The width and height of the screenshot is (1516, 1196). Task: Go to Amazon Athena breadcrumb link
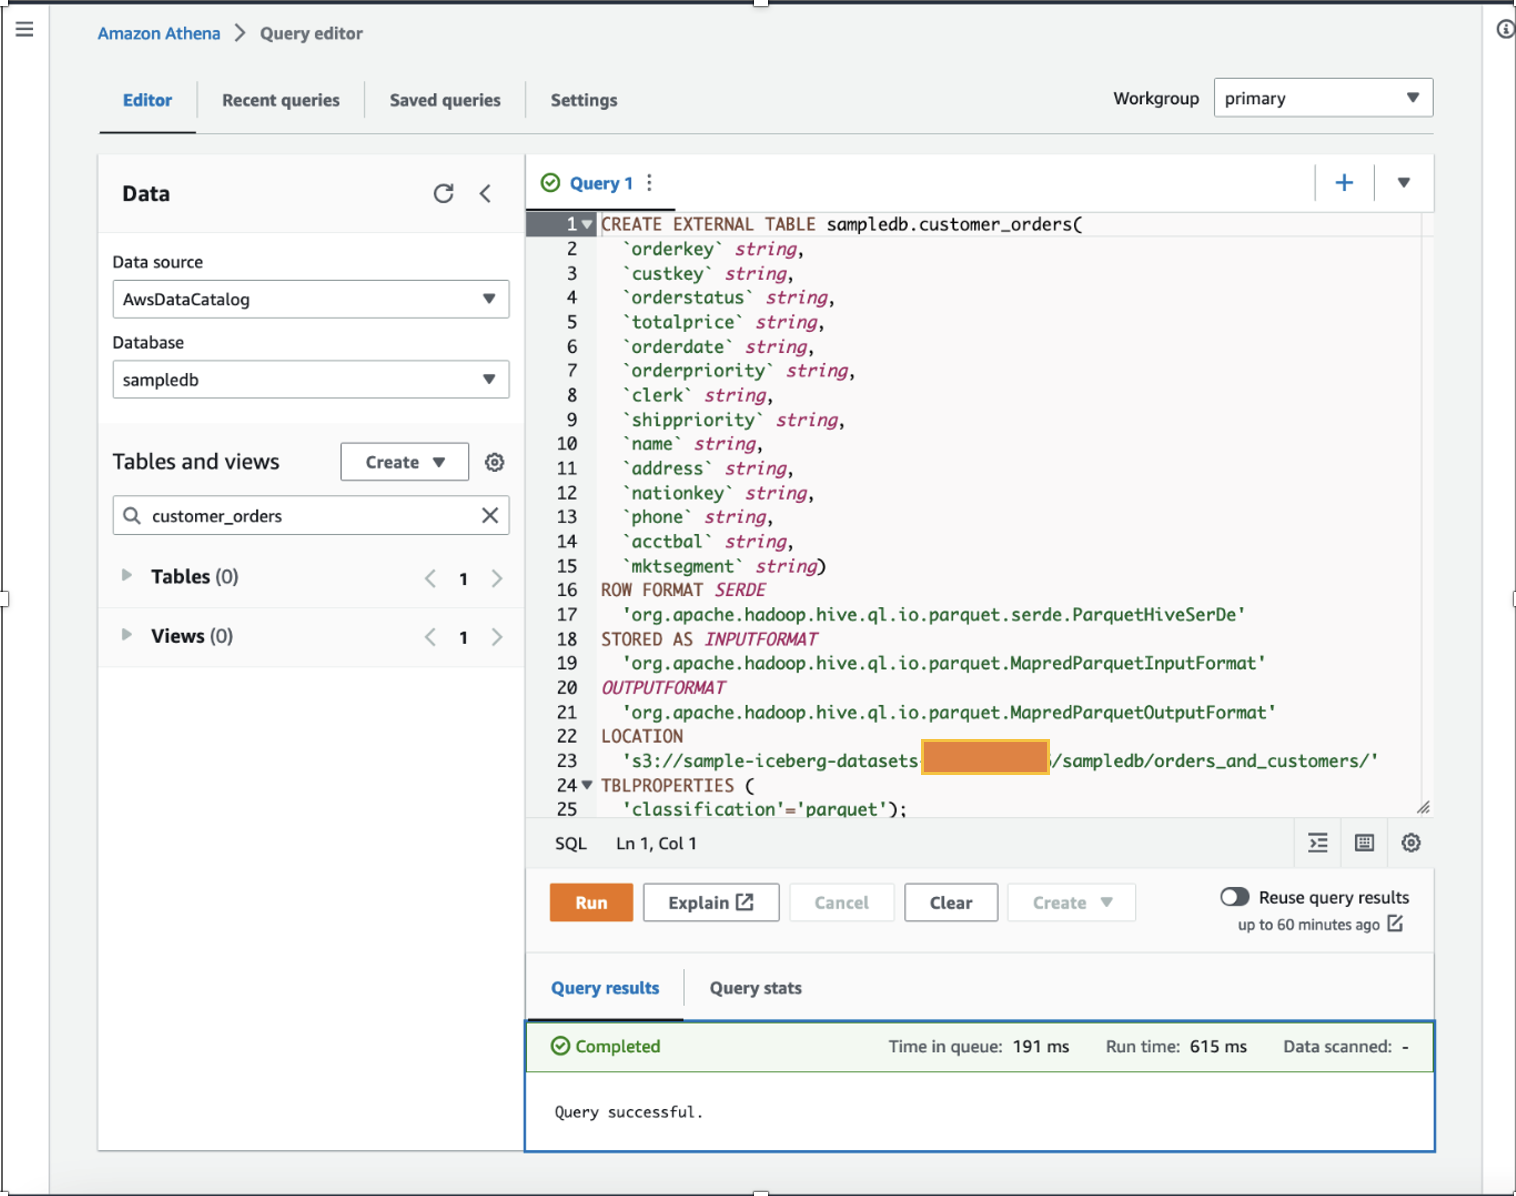point(159,33)
